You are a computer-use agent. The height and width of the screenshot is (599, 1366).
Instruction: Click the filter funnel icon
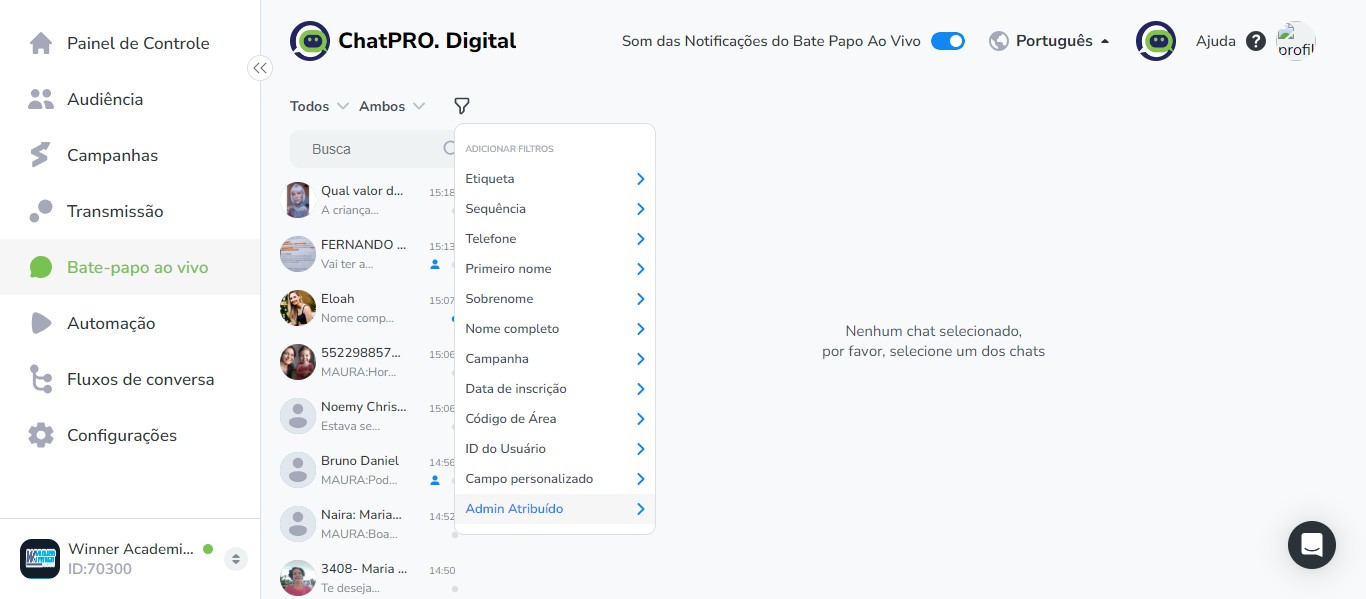click(x=461, y=106)
